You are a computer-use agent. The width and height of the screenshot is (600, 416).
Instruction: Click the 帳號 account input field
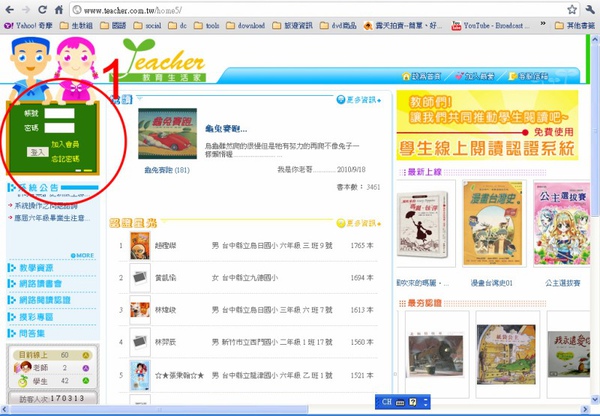pyautogui.click(x=59, y=113)
